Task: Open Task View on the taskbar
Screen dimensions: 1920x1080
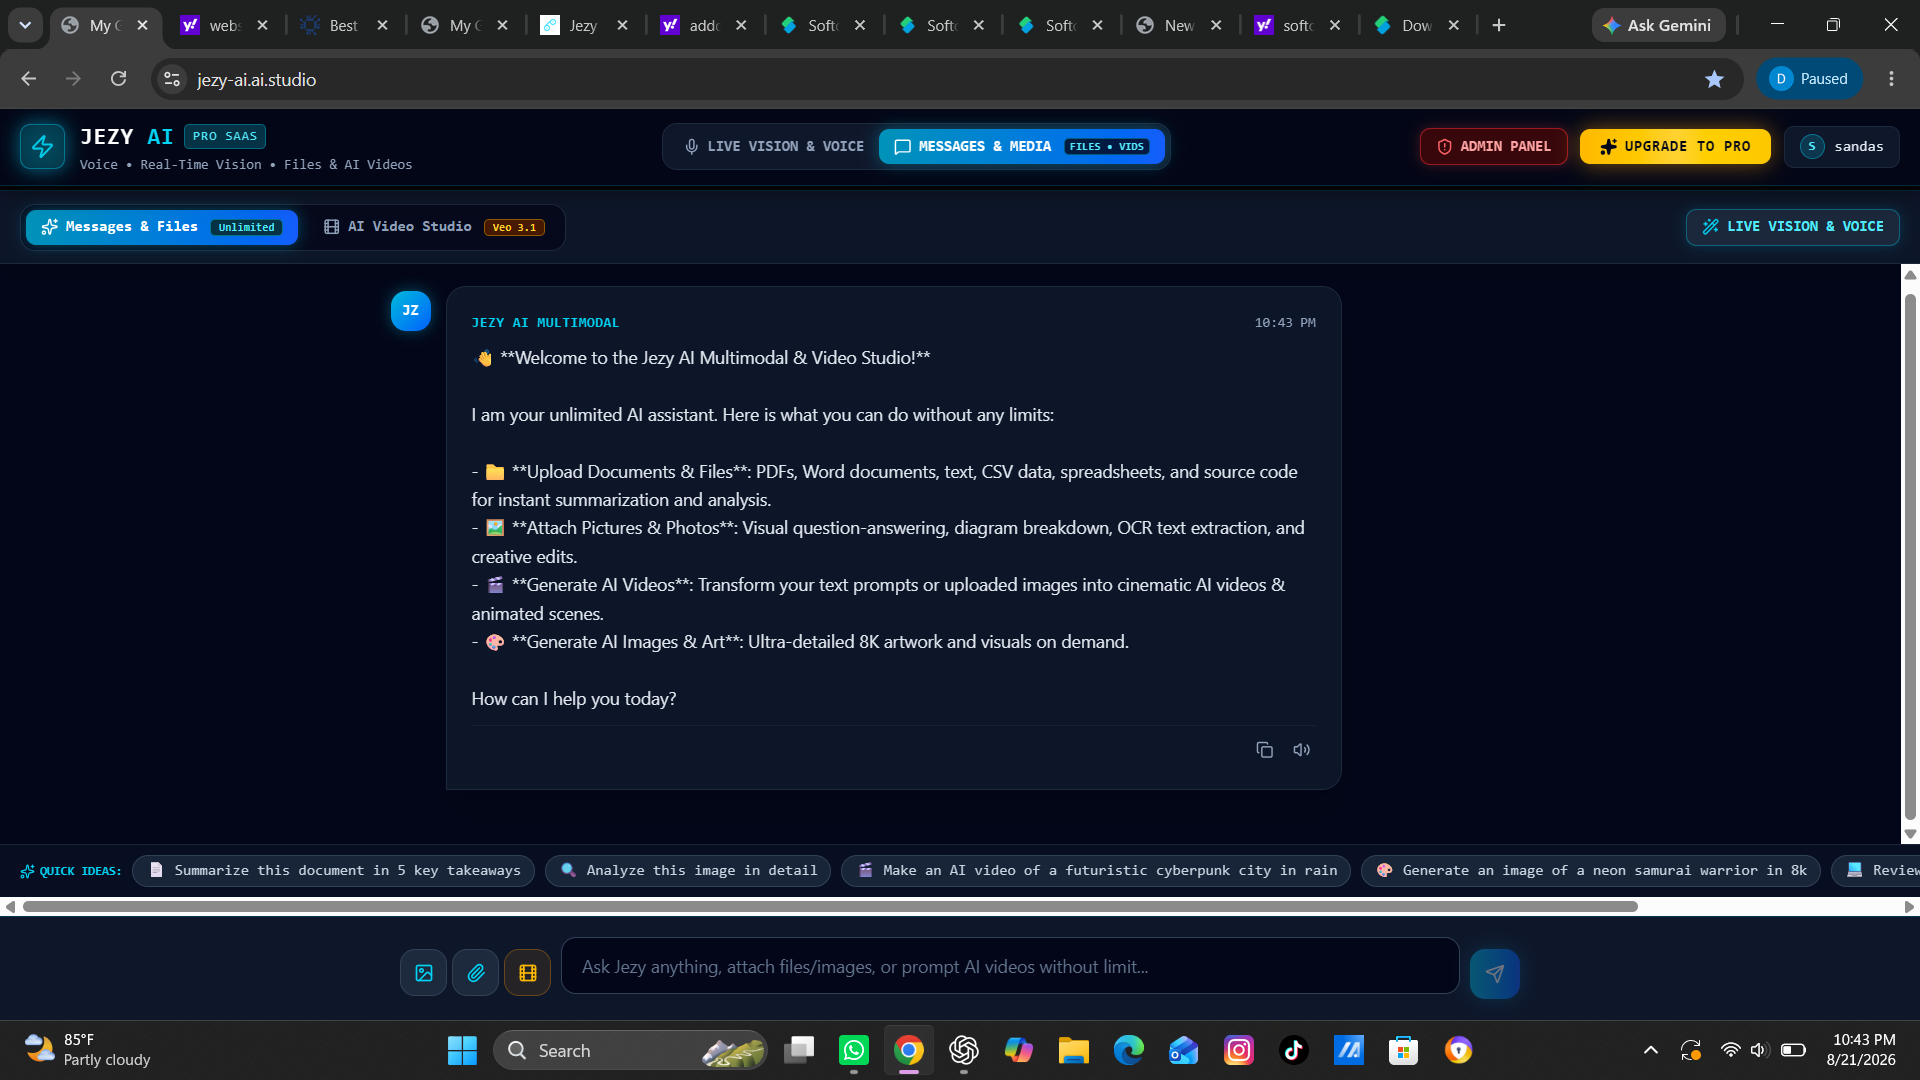Action: tap(799, 1050)
